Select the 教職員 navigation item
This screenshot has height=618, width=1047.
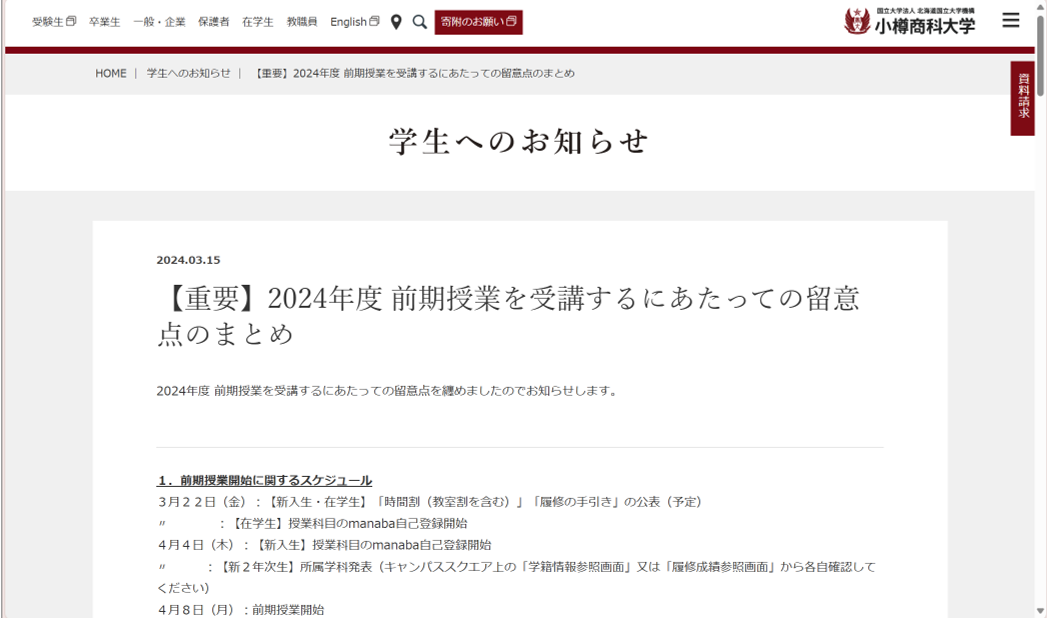pyautogui.click(x=301, y=22)
